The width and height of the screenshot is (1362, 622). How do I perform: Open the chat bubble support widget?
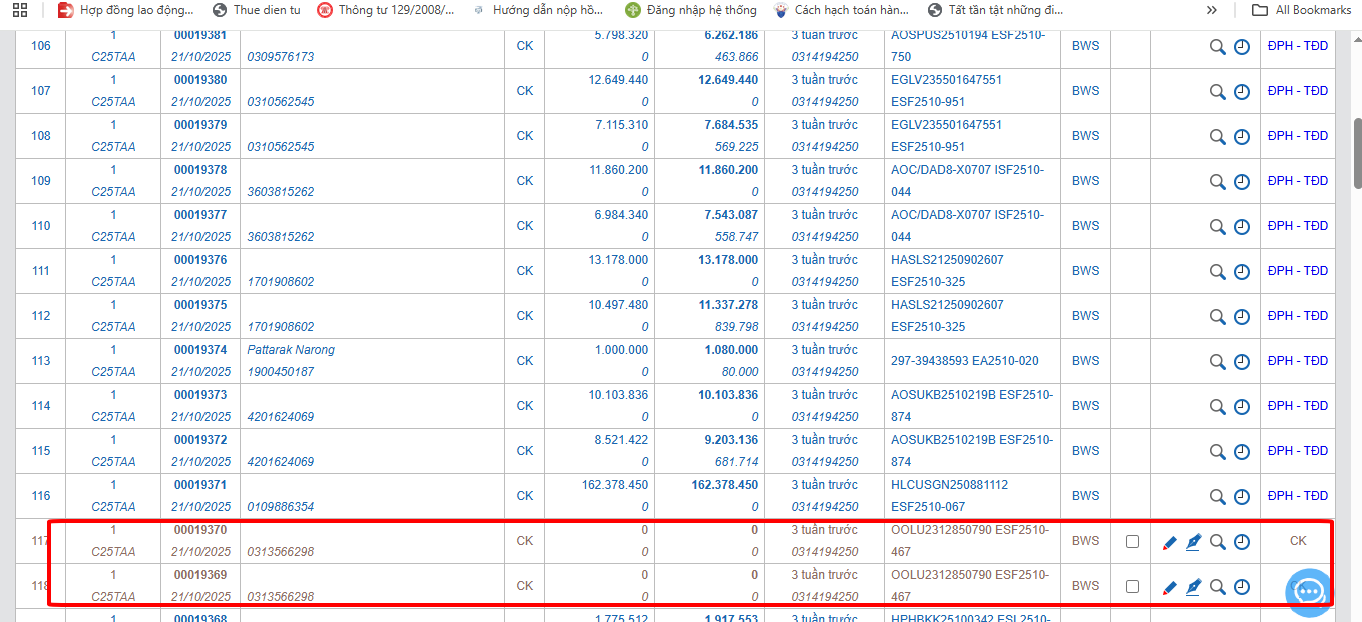tap(1309, 591)
